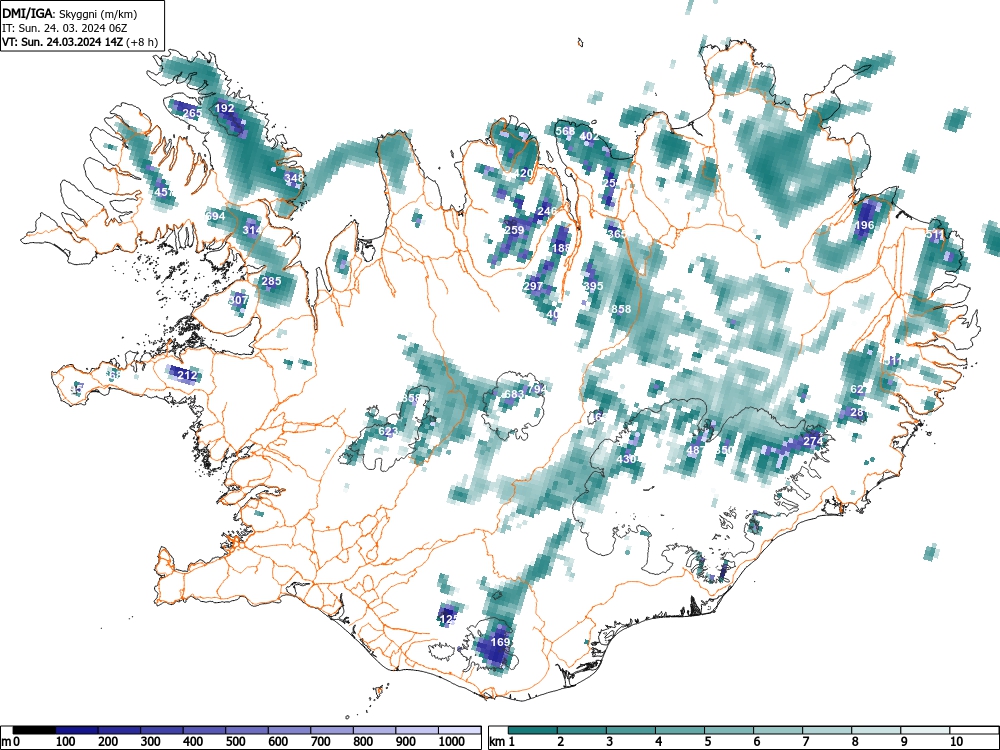This screenshot has height=750, width=1000.
Task: Click the '169' visibility value on the map
Action: (501, 642)
